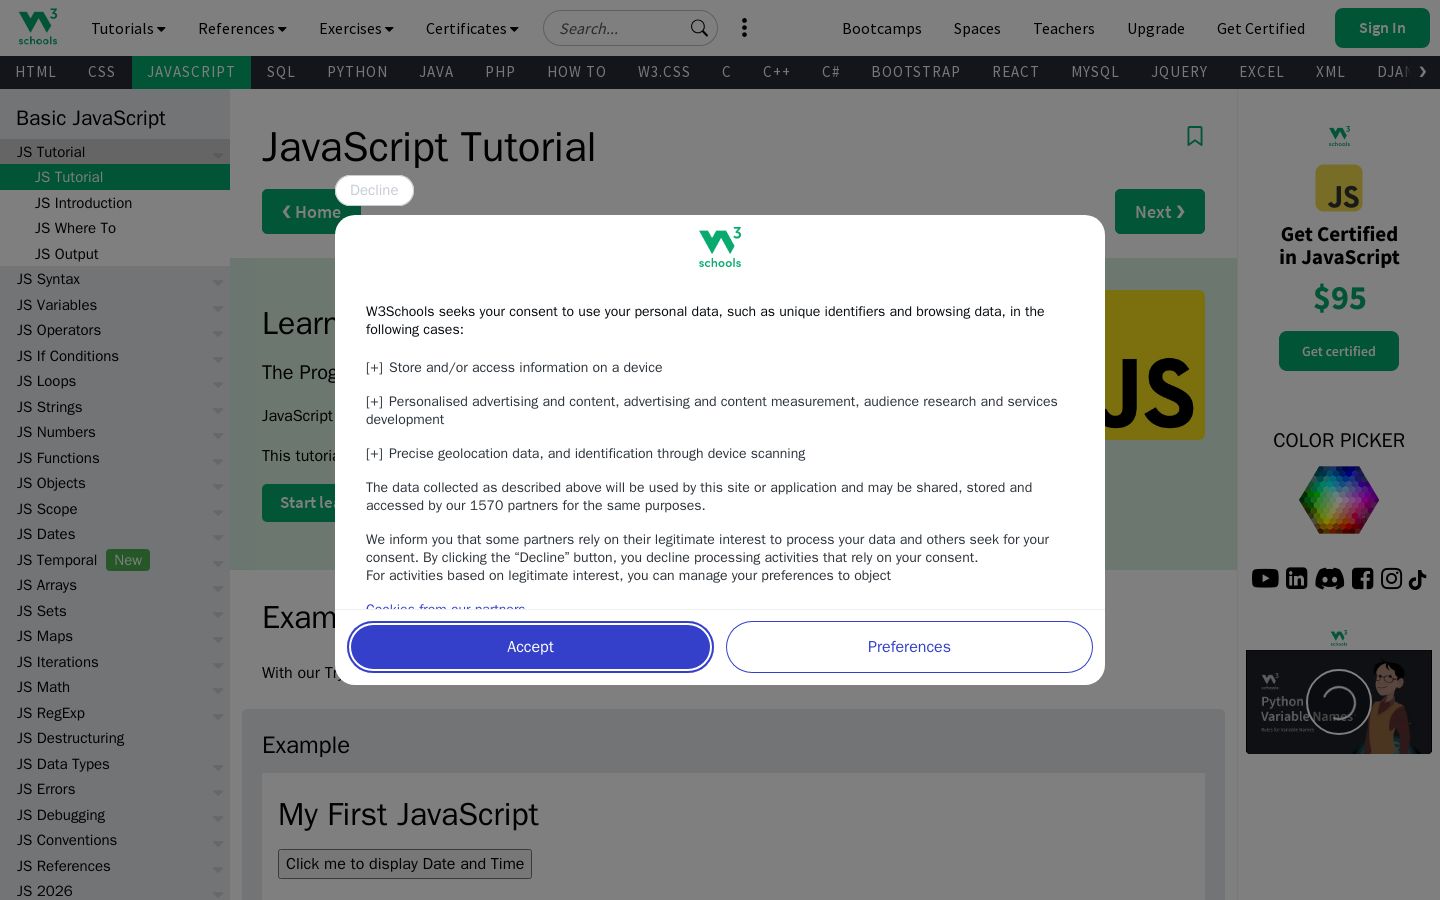This screenshot has height=900, width=1440.
Task: Open W3Schools Discord icon
Action: tap(1329, 578)
